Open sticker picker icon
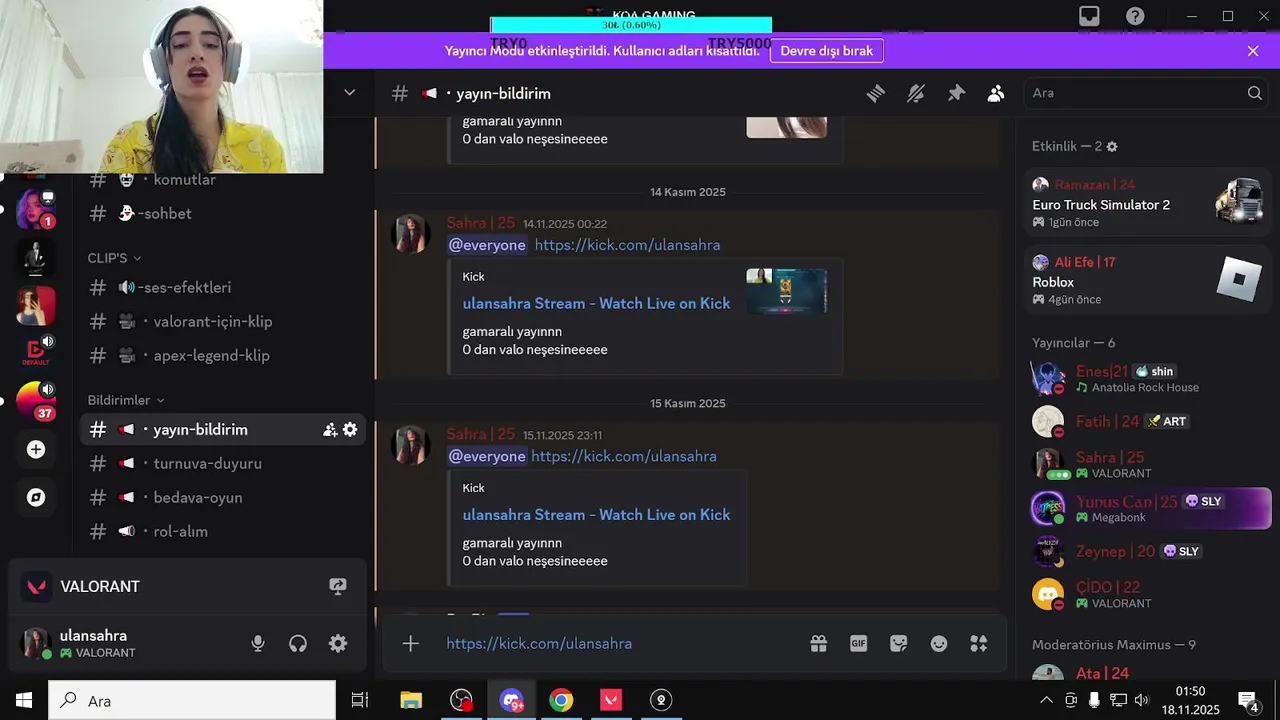Viewport: 1280px width, 720px height. tap(899, 644)
